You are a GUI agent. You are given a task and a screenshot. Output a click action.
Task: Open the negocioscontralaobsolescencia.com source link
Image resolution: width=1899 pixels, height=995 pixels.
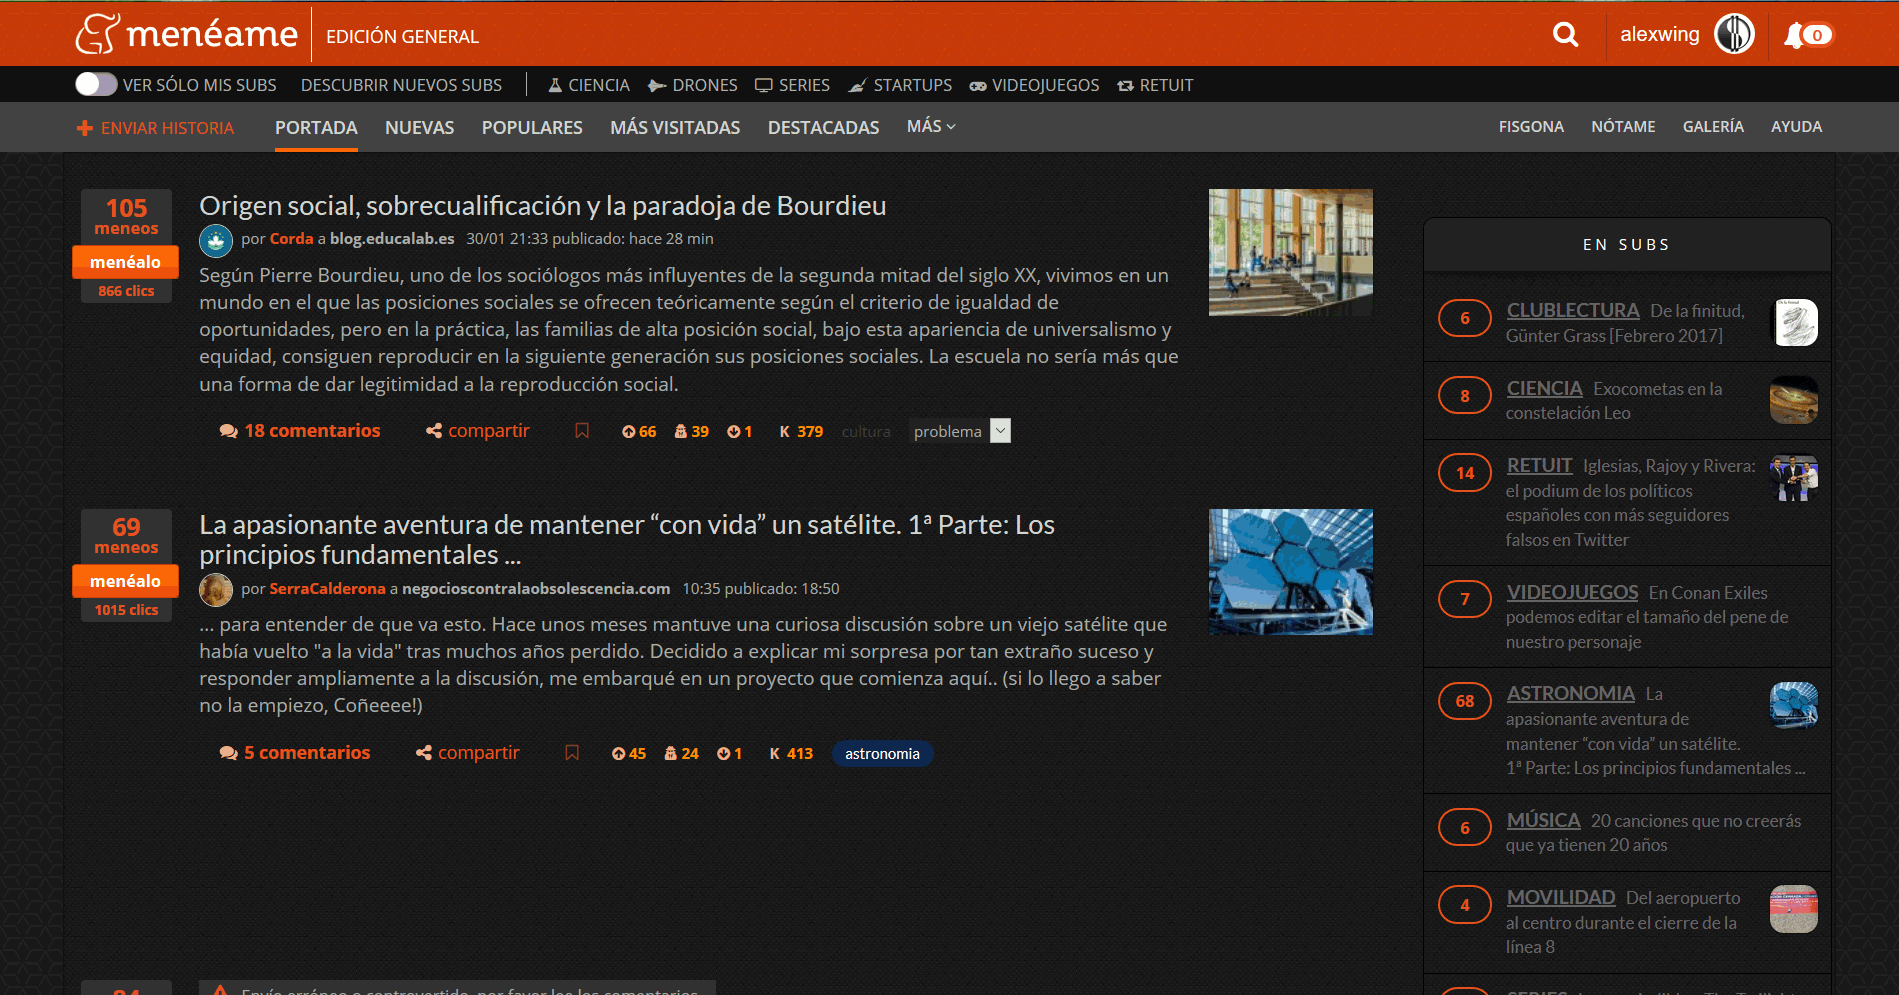(536, 589)
